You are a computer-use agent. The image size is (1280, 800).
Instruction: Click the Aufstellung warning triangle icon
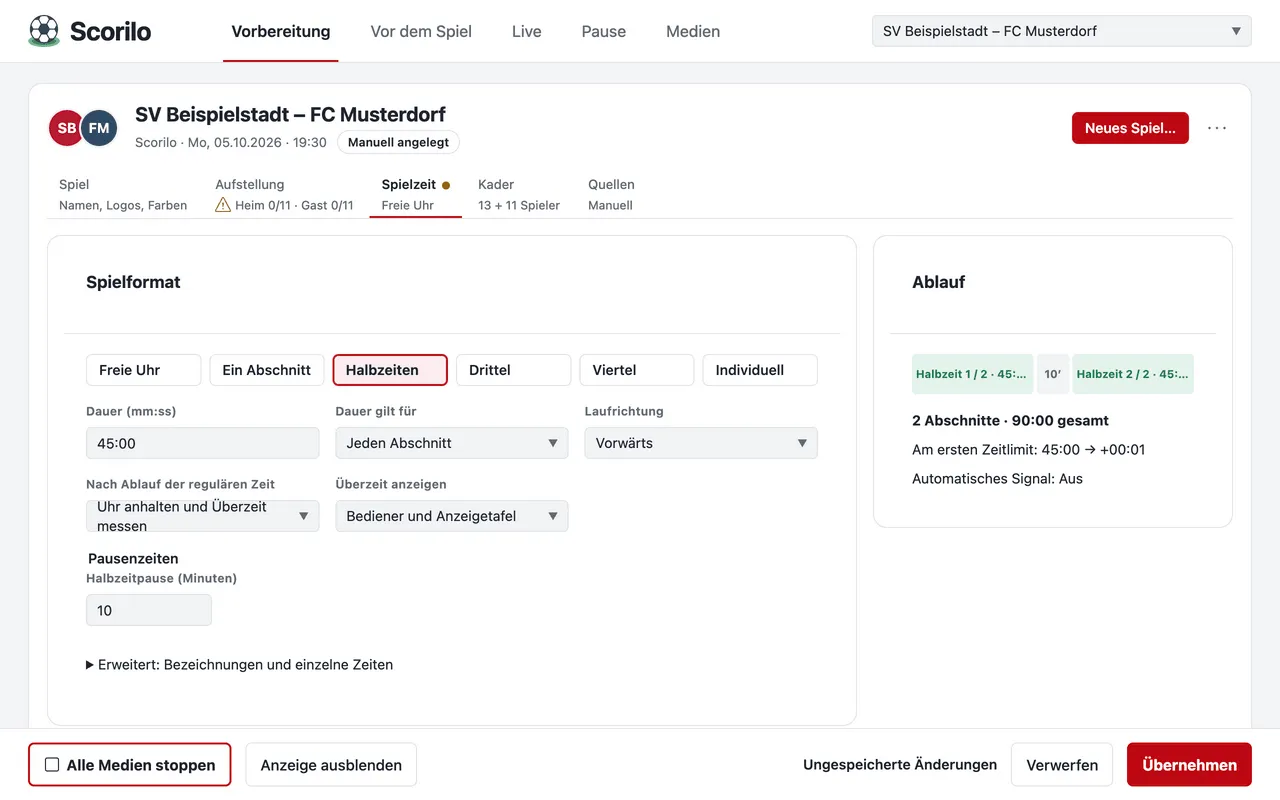(x=223, y=205)
